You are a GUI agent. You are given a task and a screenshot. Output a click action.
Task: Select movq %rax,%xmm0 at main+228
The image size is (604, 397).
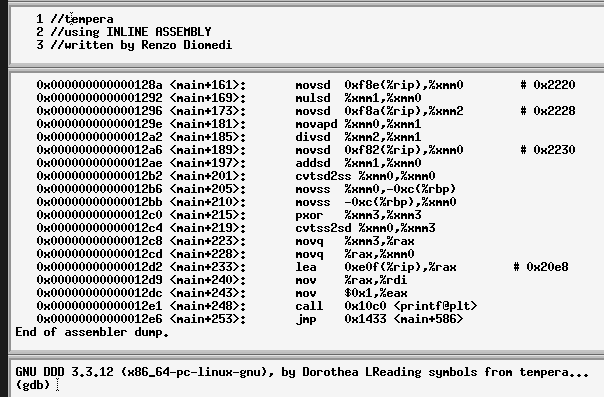click(226, 254)
